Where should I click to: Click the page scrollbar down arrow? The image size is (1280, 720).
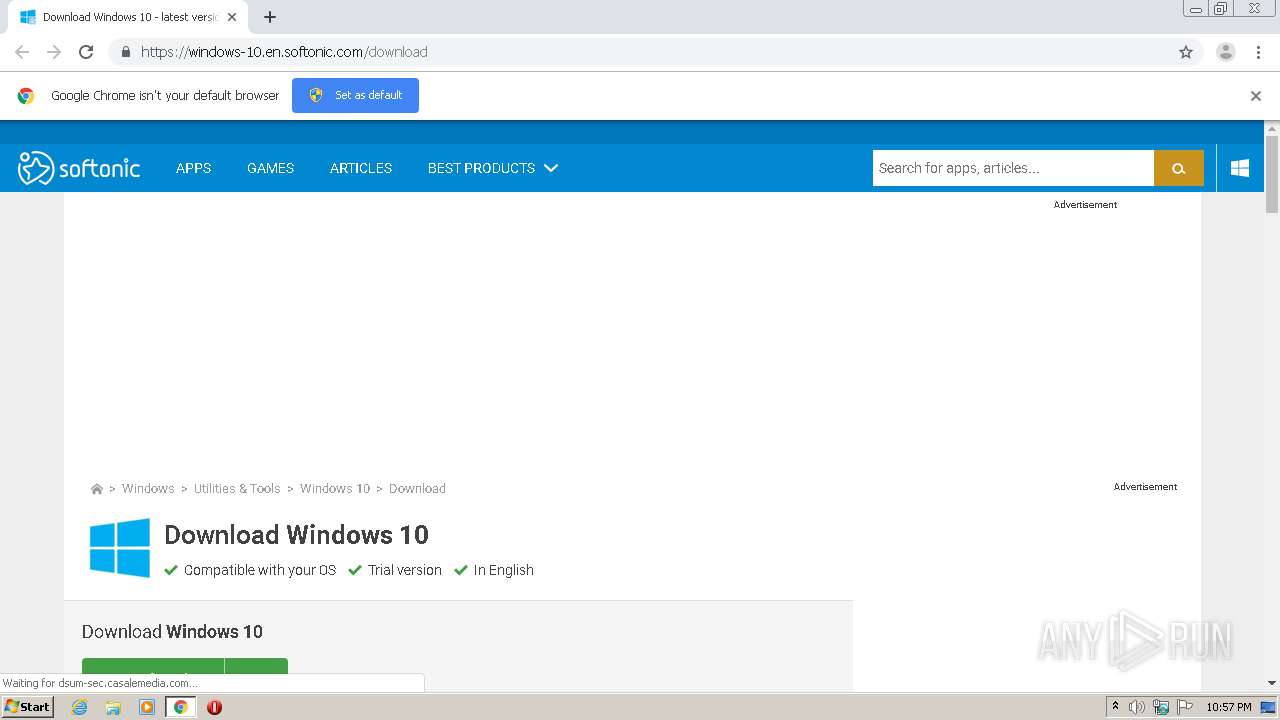click(x=1272, y=683)
